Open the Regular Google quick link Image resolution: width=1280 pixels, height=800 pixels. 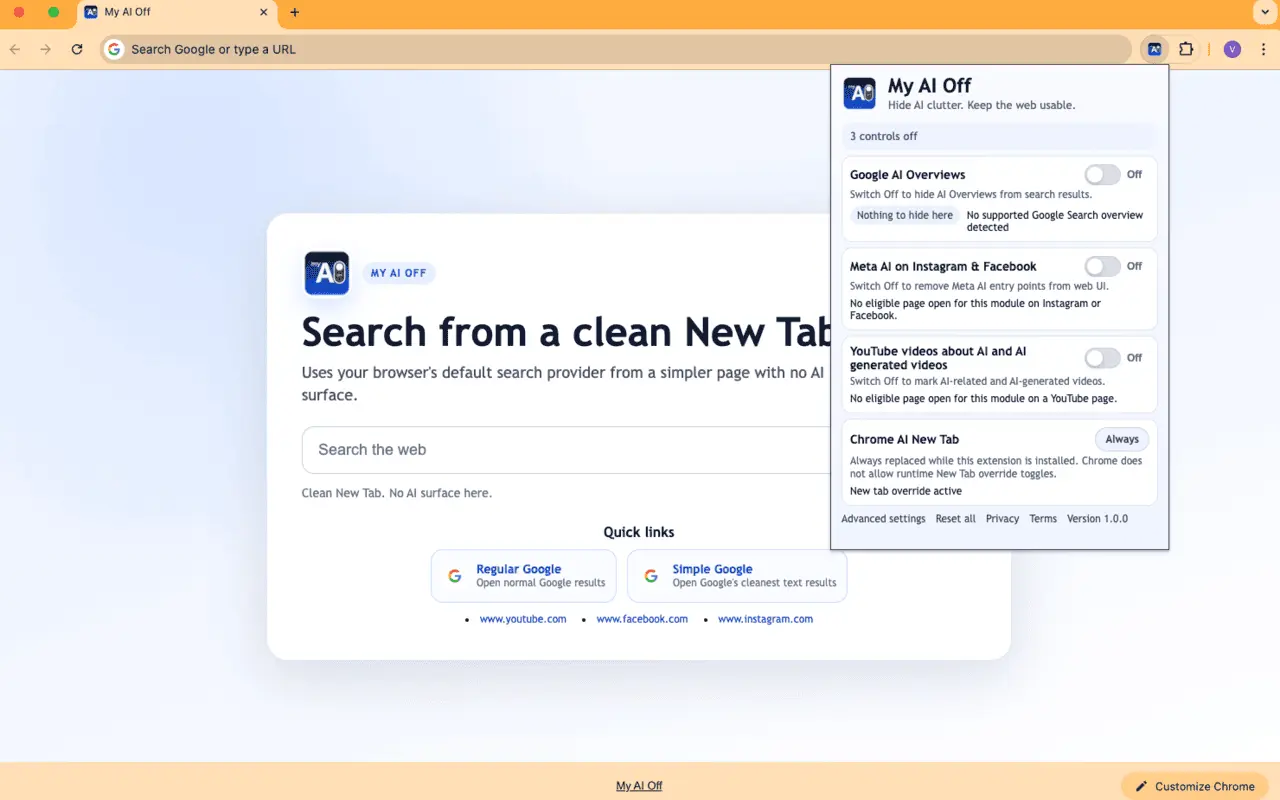pyautogui.click(x=523, y=576)
